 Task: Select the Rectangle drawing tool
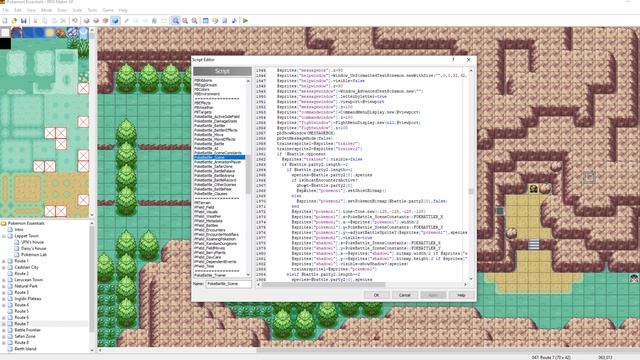(x=136, y=21)
